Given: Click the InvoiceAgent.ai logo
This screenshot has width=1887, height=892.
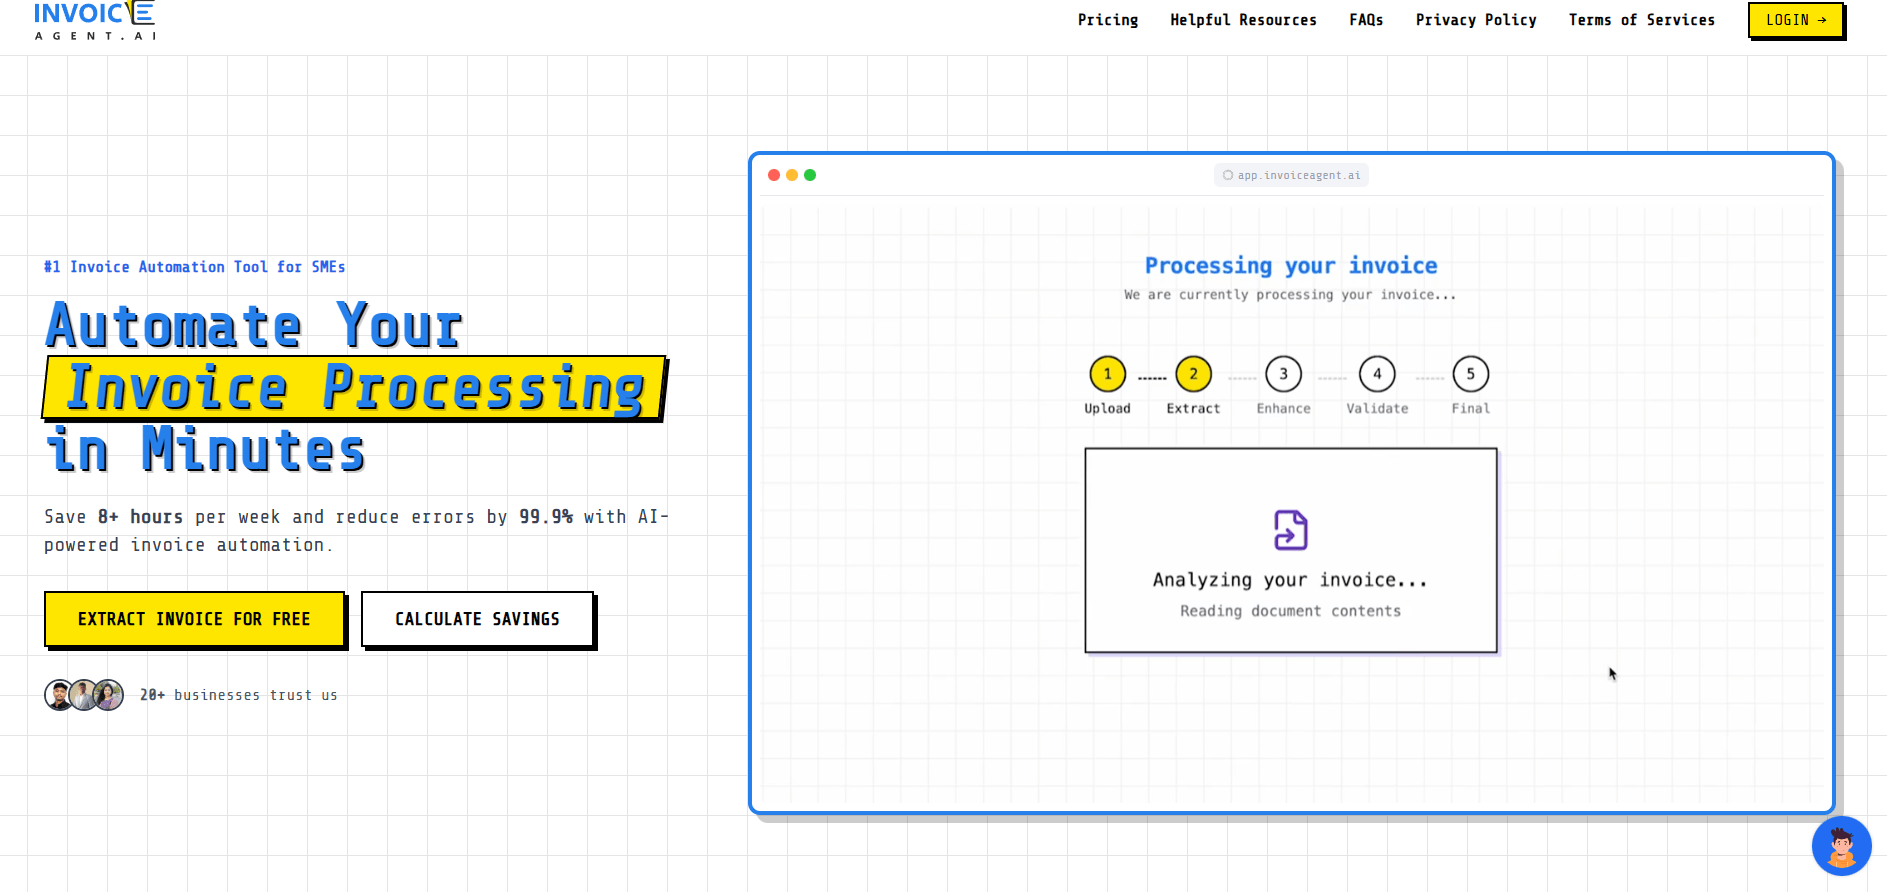Looking at the screenshot, I should coord(95,20).
